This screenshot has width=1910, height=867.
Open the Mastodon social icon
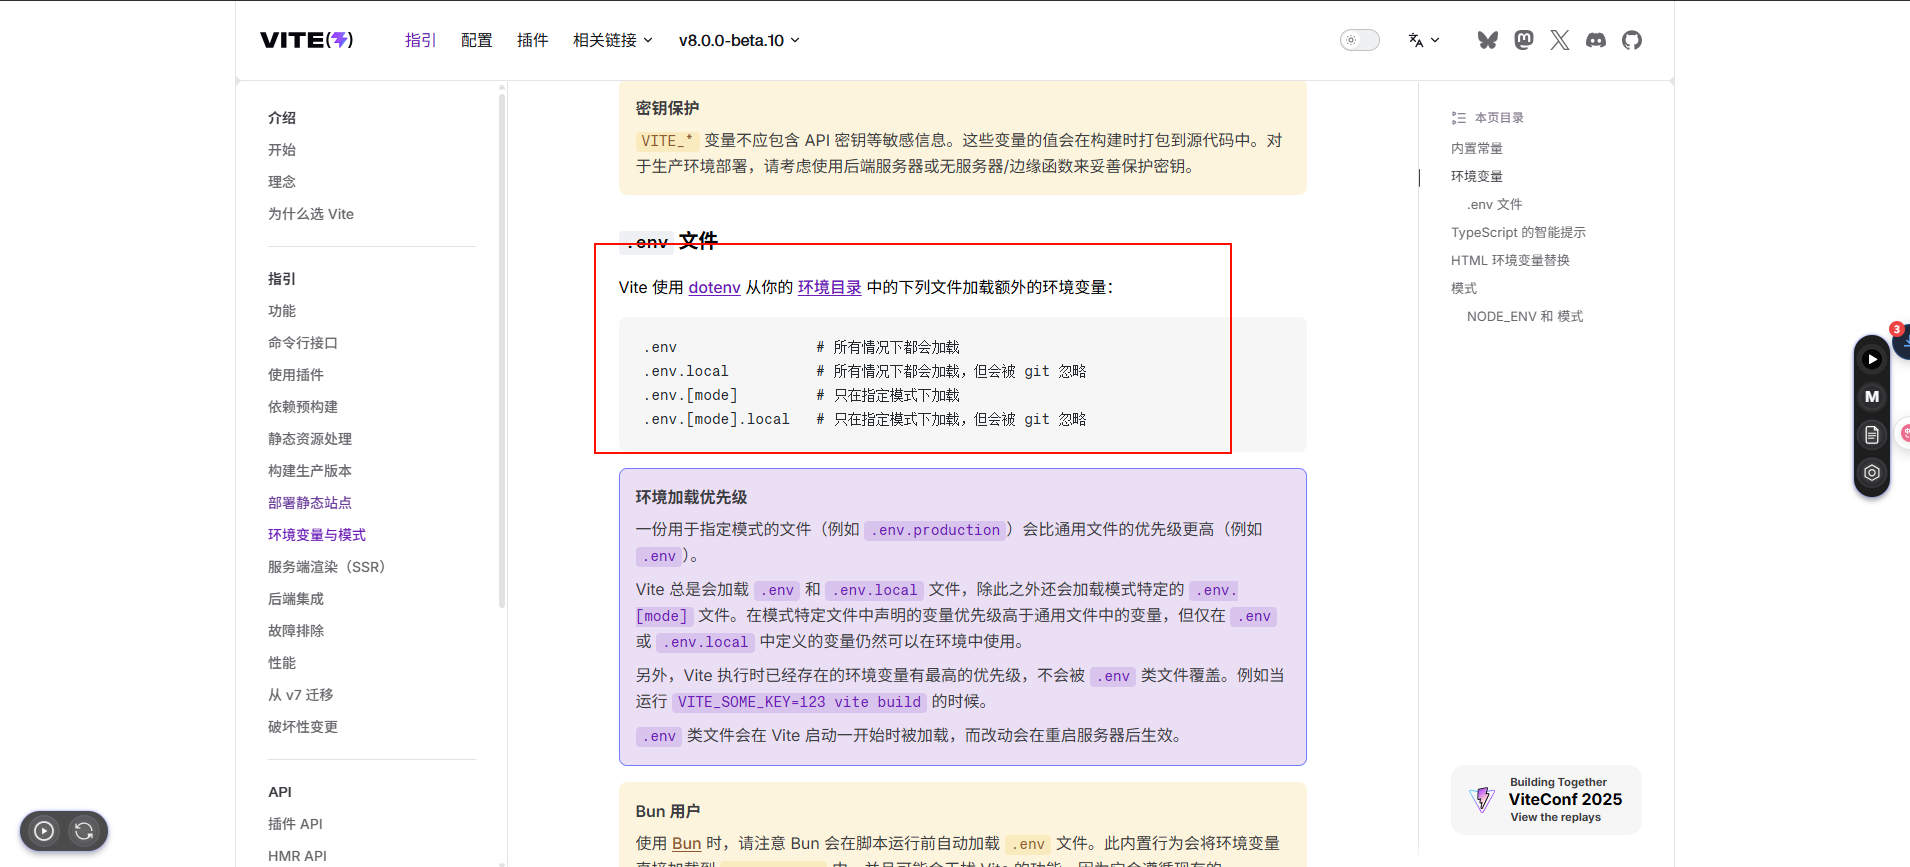1524,40
